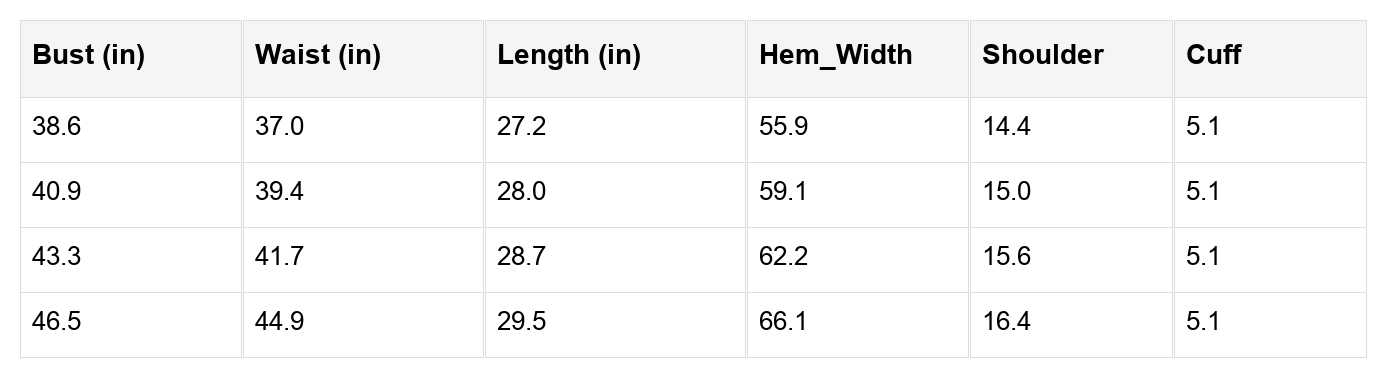Image resolution: width=1386 pixels, height=377 pixels.
Task: Click the bust value 38.6
Action: pos(57,127)
